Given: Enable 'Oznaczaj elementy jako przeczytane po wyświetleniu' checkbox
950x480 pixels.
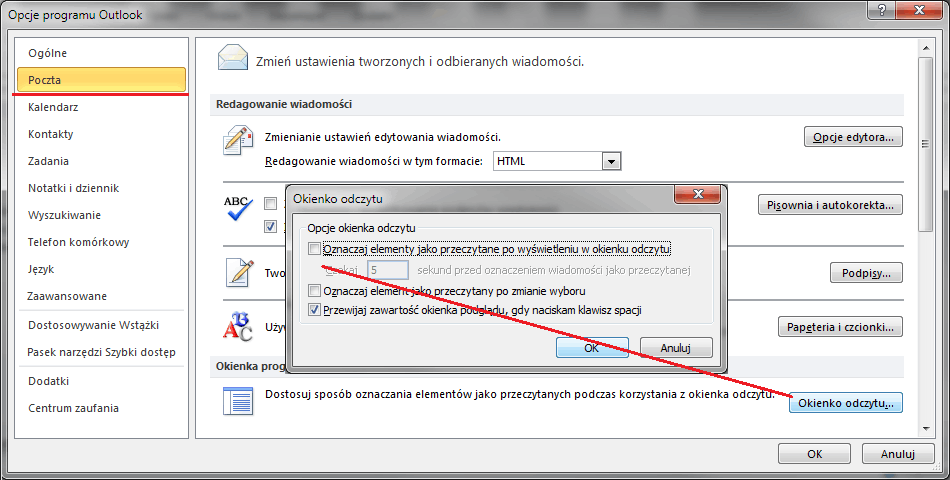Looking at the screenshot, I should (314, 248).
